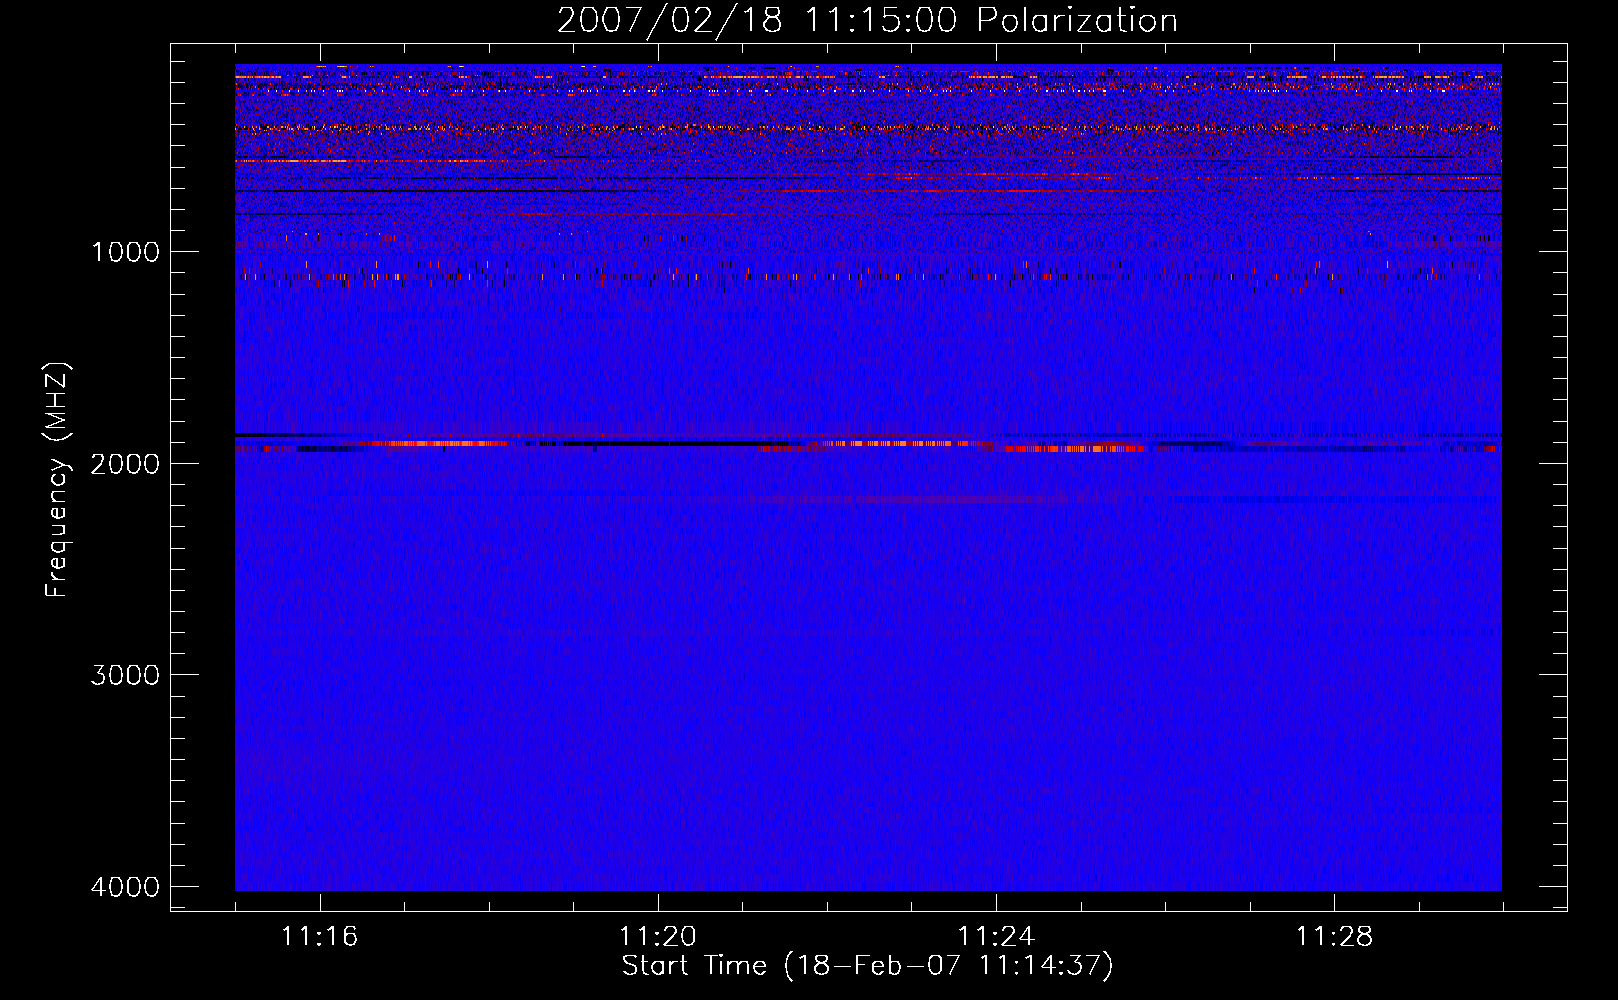The height and width of the screenshot is (1000, 1618).
Task: Click the plot title '2007/02/18 11:15:00 Polarization'
Action: click(x=867, y=21)
